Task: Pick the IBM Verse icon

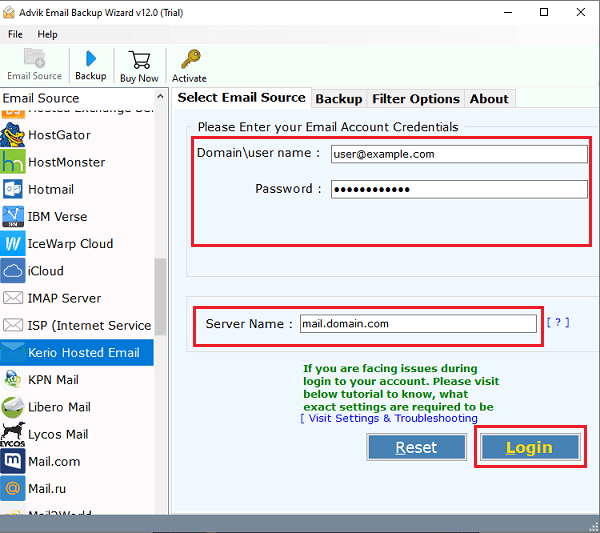Action: pos(13,216)
